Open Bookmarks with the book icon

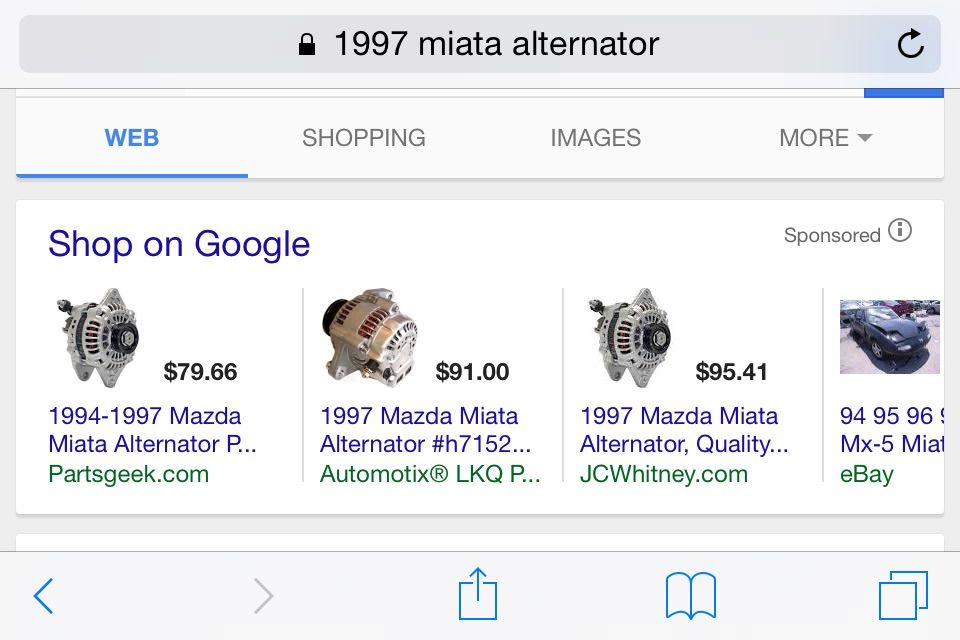[691, 596]
